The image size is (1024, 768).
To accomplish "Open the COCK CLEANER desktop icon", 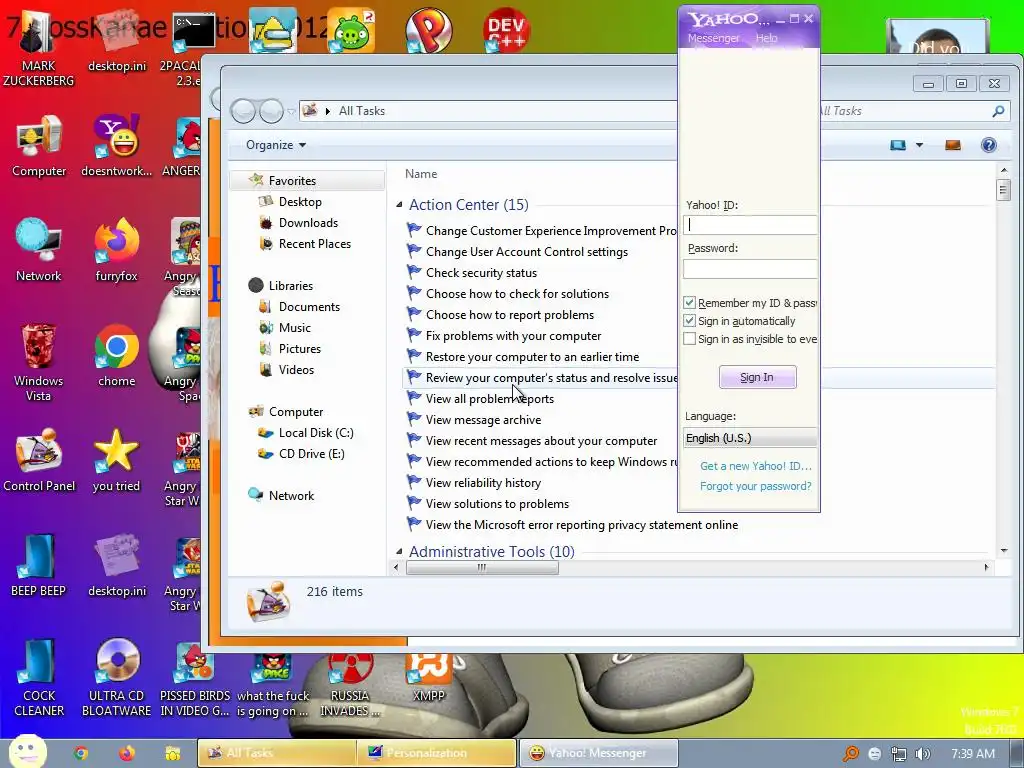I will tap(39, 678).
